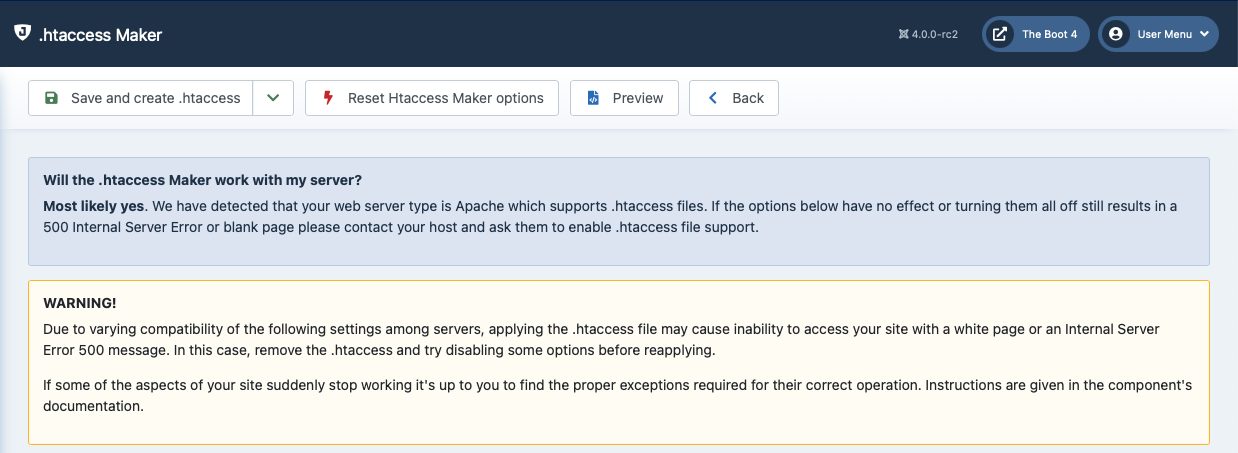Click the yellow WARNING notice box
Screen dimensions: 1238x453
pyautogui.click(x=619, y=362)
